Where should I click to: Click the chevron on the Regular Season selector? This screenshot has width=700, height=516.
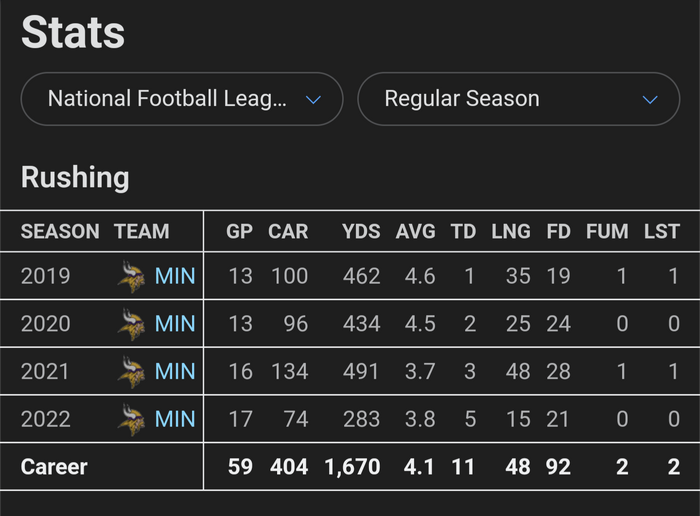(x=650, y=100)
